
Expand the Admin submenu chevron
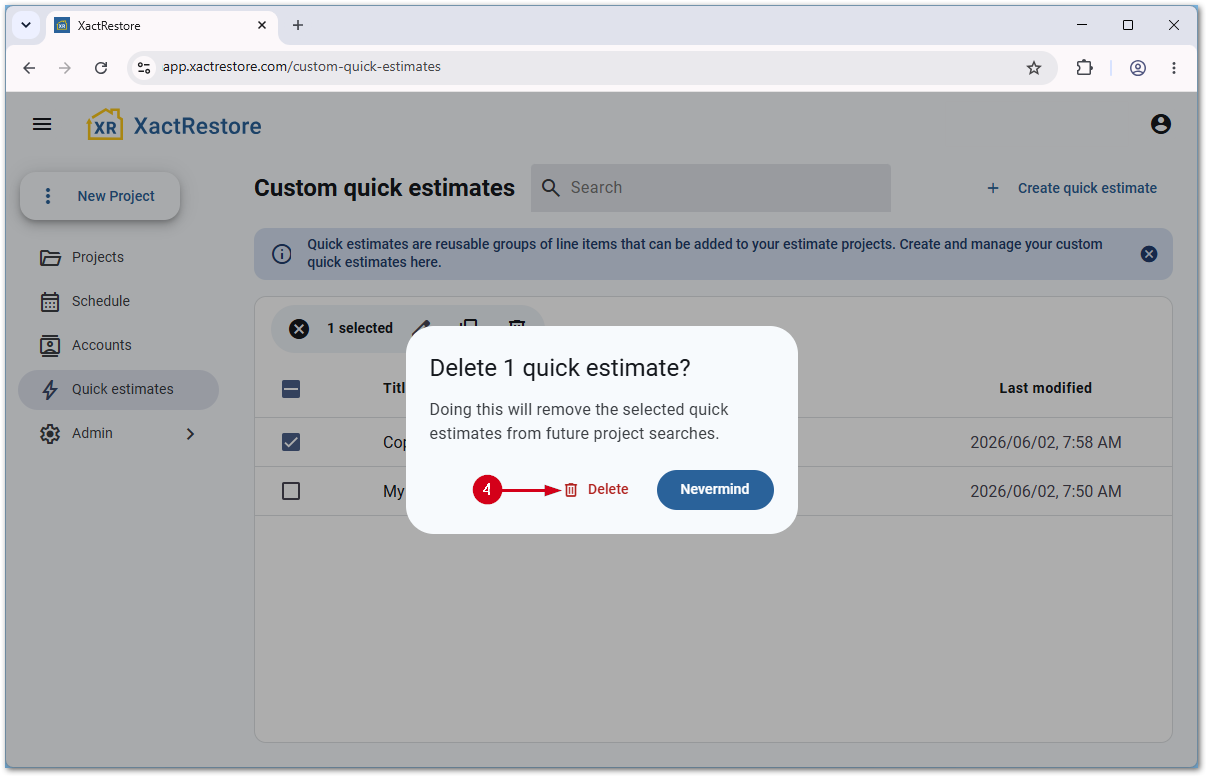pos(190,434)
